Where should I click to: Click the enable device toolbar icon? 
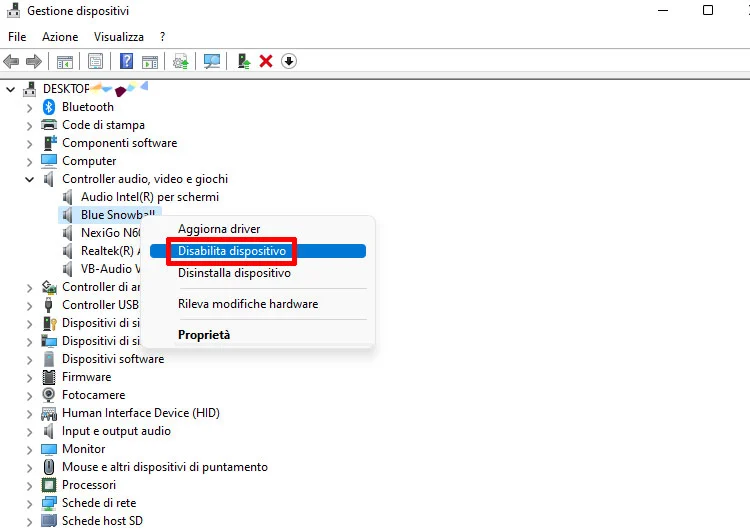(243, 61)
